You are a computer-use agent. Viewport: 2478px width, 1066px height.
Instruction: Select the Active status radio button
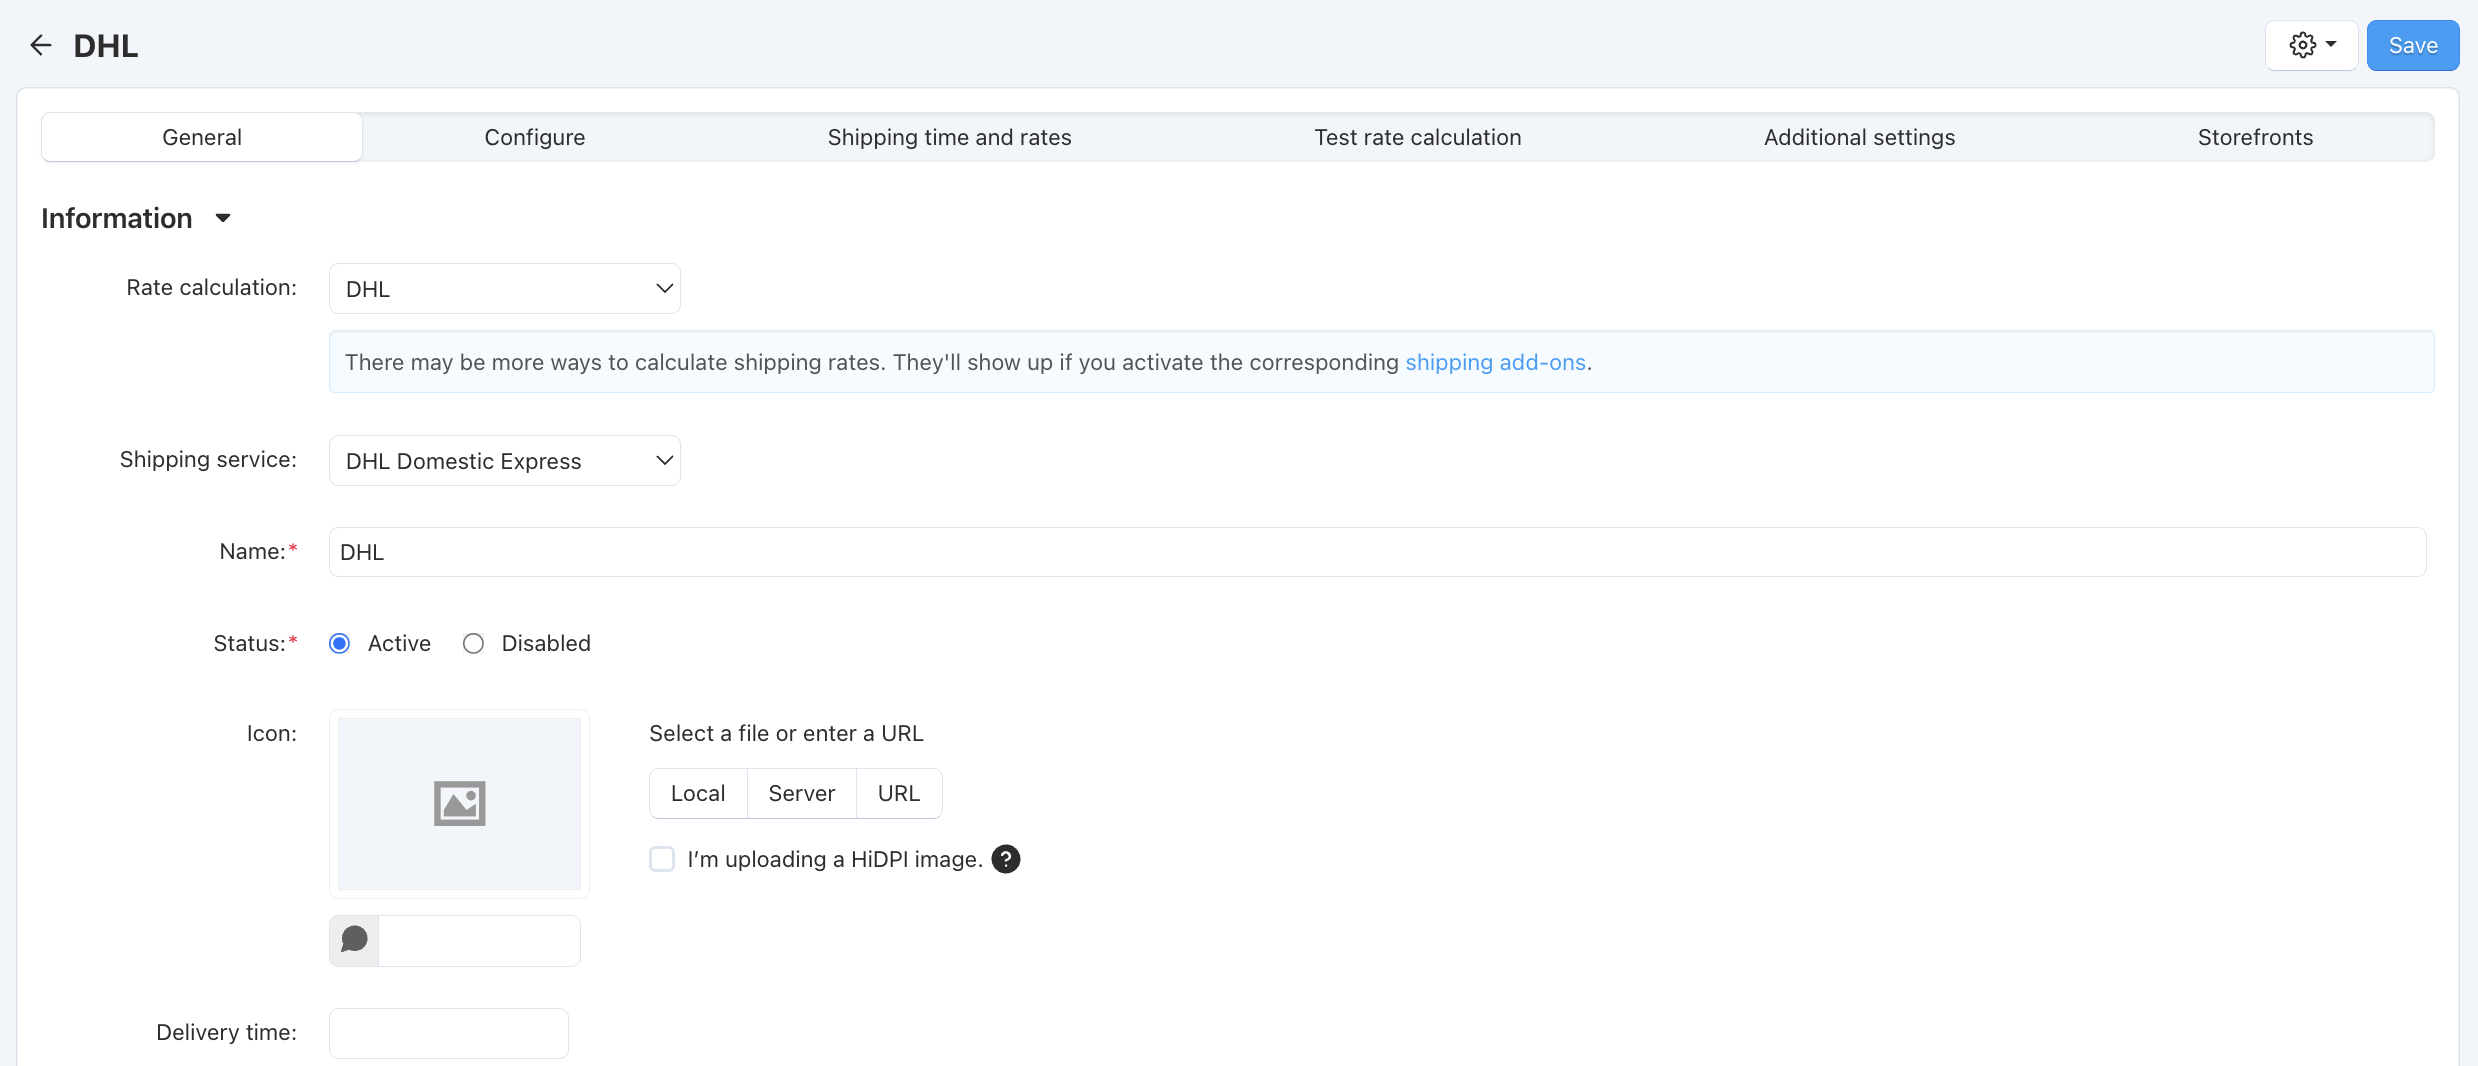(x=340, y=643)
